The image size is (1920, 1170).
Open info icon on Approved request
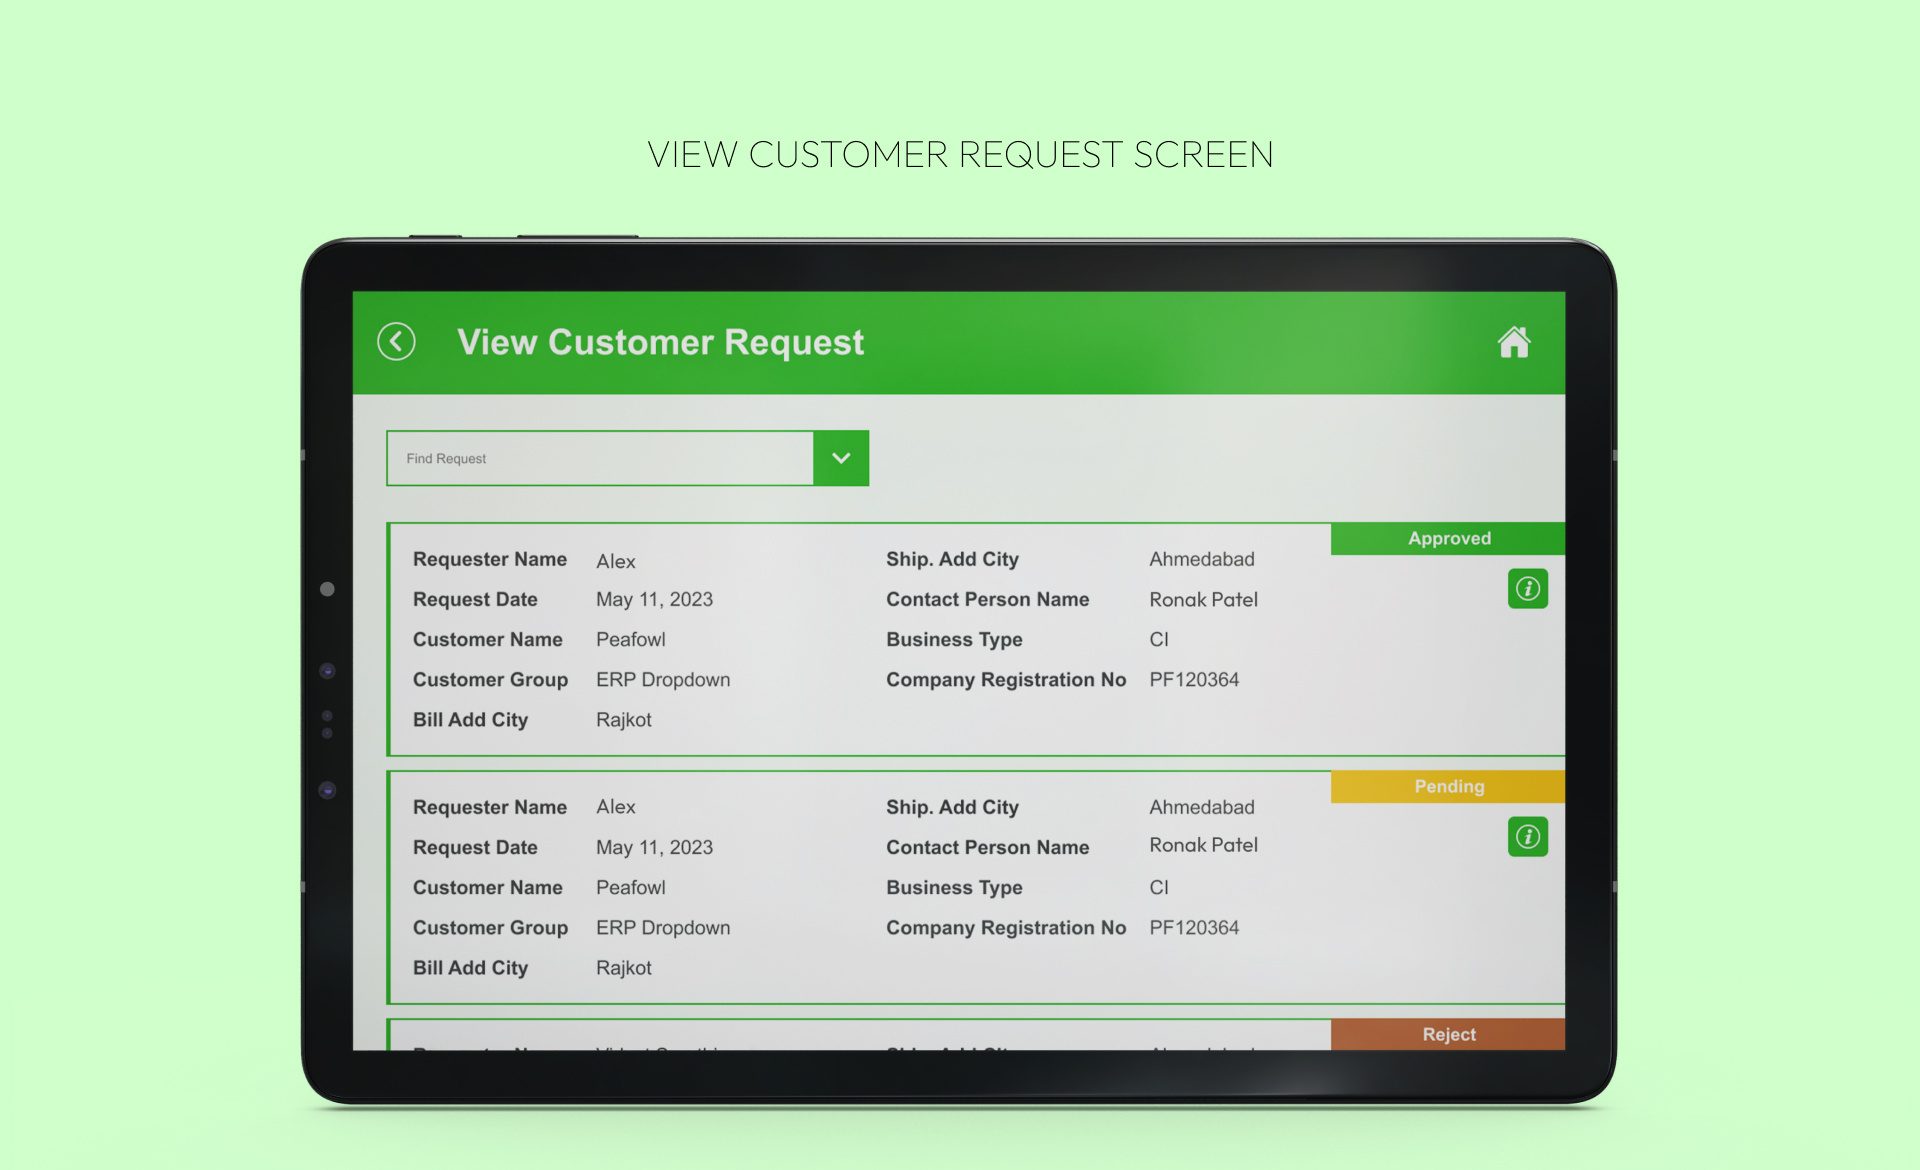1527,589
